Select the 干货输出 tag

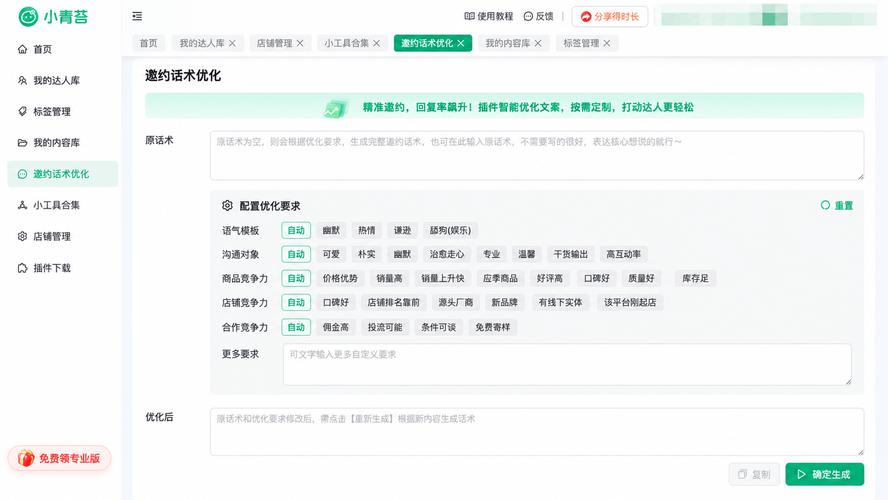pos(571,254)
